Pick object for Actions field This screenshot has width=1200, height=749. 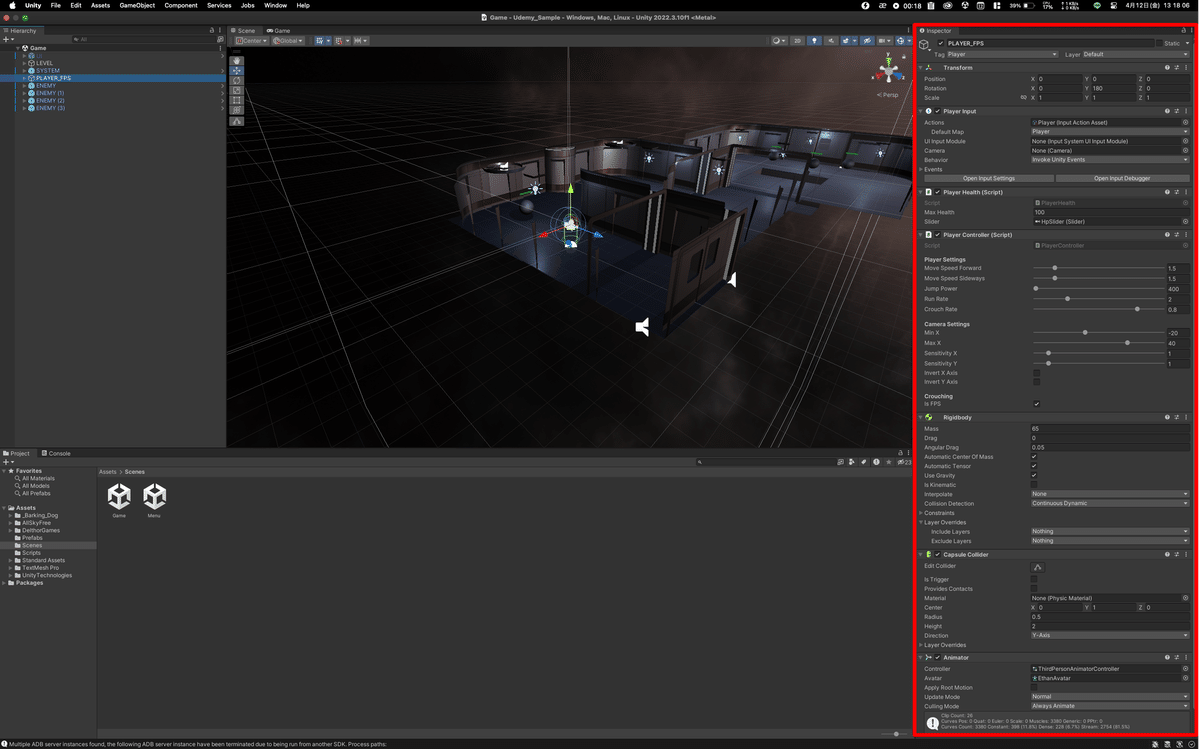1186,122
